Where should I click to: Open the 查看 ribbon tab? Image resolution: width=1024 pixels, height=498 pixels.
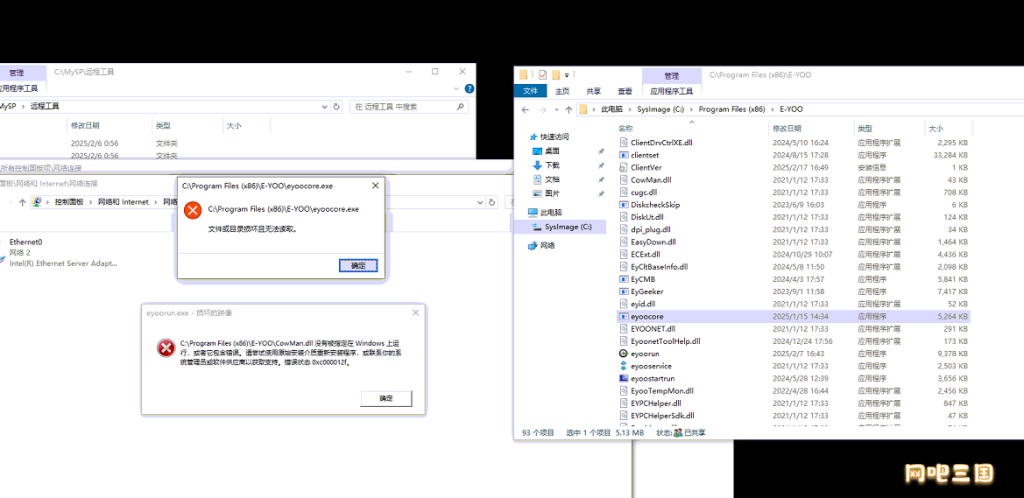coord(625,91)
